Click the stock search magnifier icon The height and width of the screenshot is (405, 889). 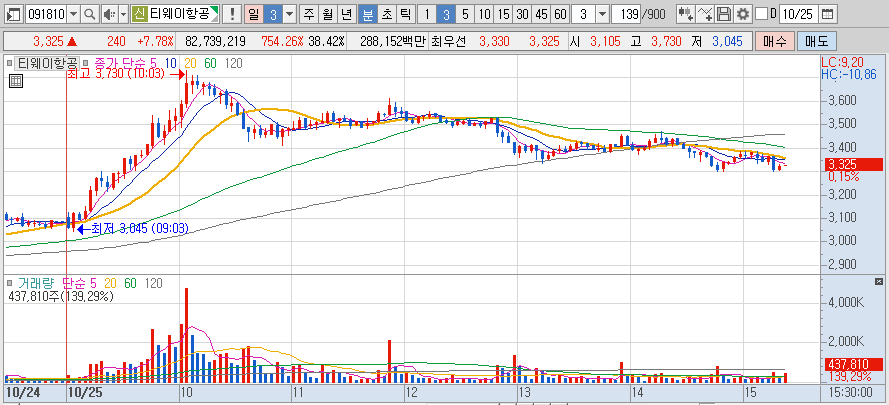click(x=89, y=14)
